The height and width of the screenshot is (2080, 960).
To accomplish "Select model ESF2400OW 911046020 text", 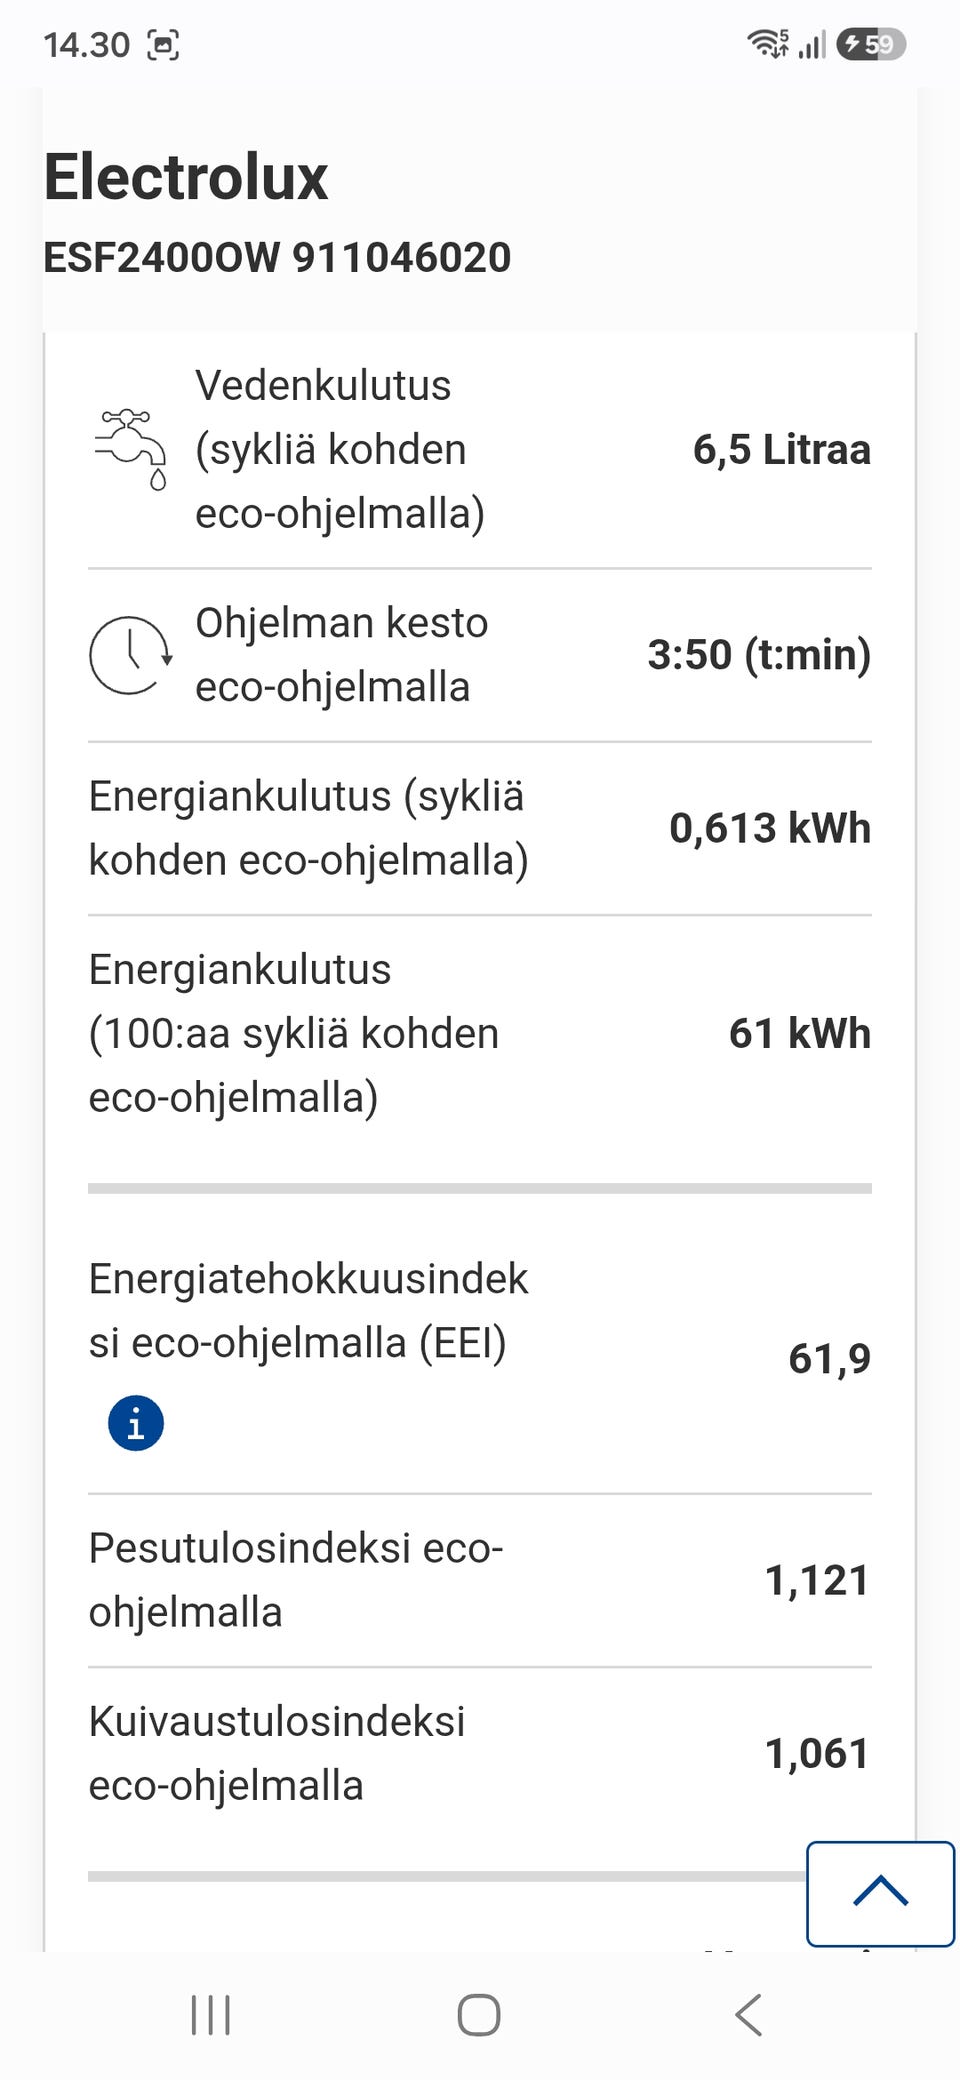I will (x=277, y=258).
